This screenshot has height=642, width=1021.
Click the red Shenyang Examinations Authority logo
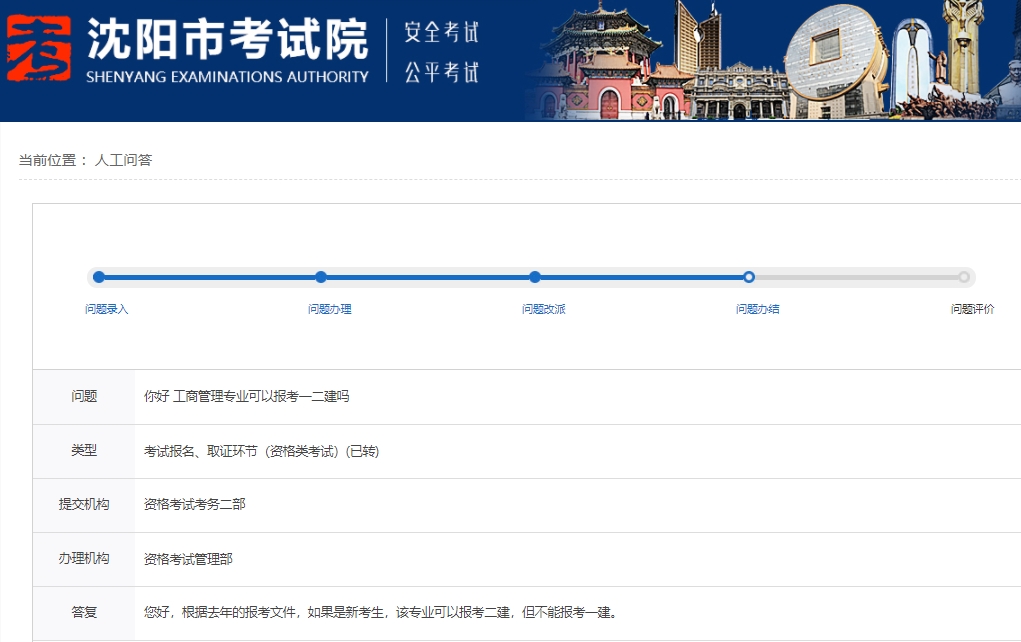pos(39,49)
